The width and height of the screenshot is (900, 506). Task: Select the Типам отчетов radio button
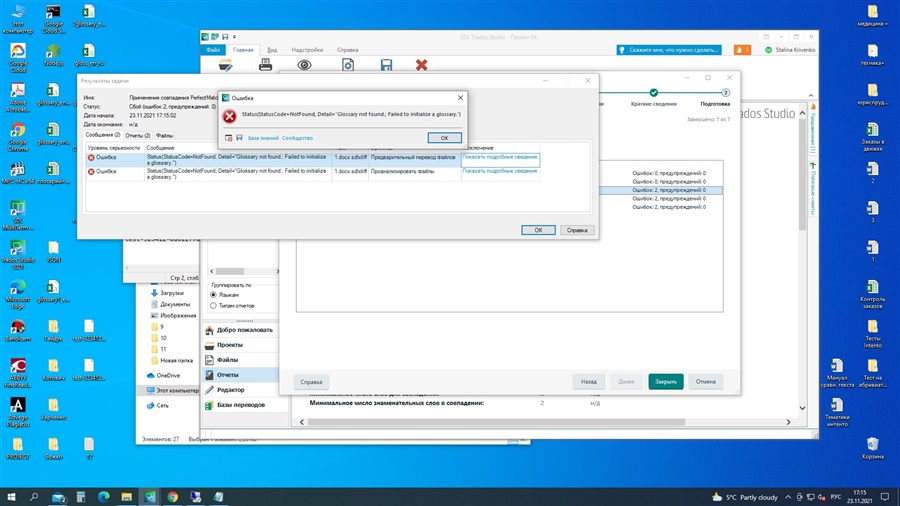[x=214, y=306]
